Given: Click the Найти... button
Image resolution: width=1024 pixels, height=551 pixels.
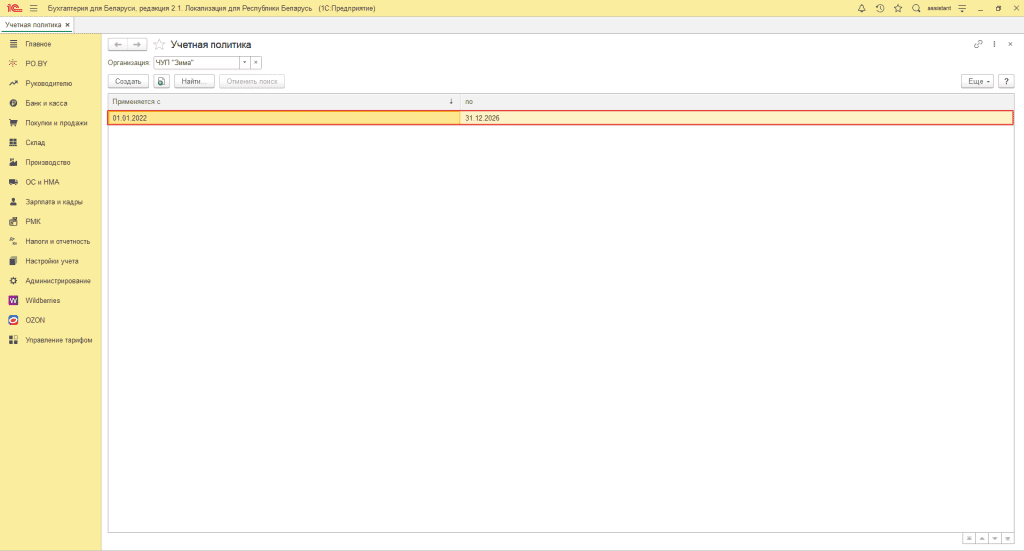Looking at the screenshot, I should click(194, 81).
